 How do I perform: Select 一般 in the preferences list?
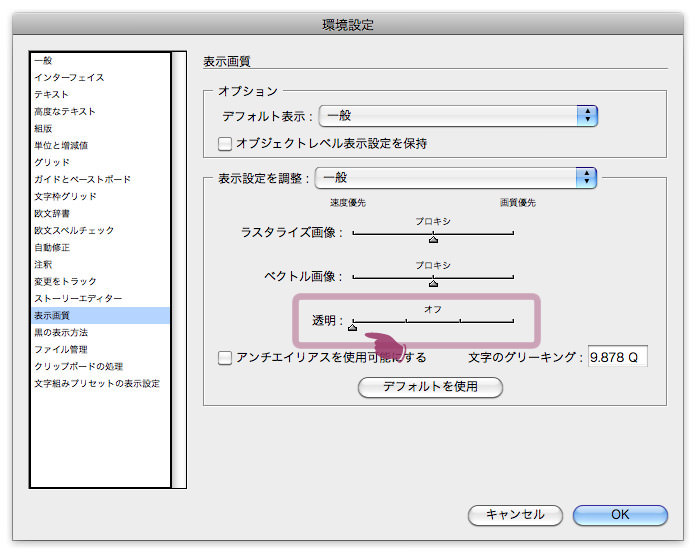coord(101,60)
